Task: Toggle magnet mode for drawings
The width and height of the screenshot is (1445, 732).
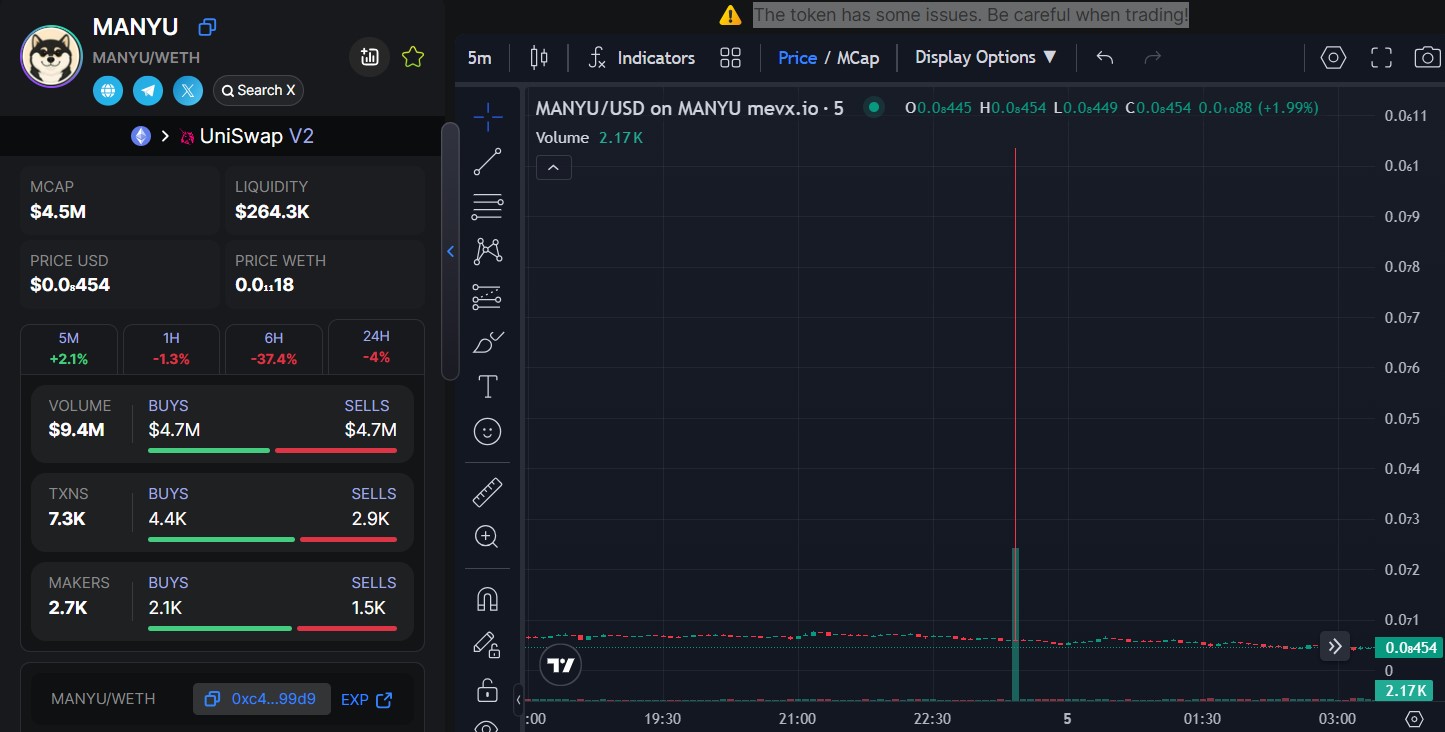Action: (487, 599)
